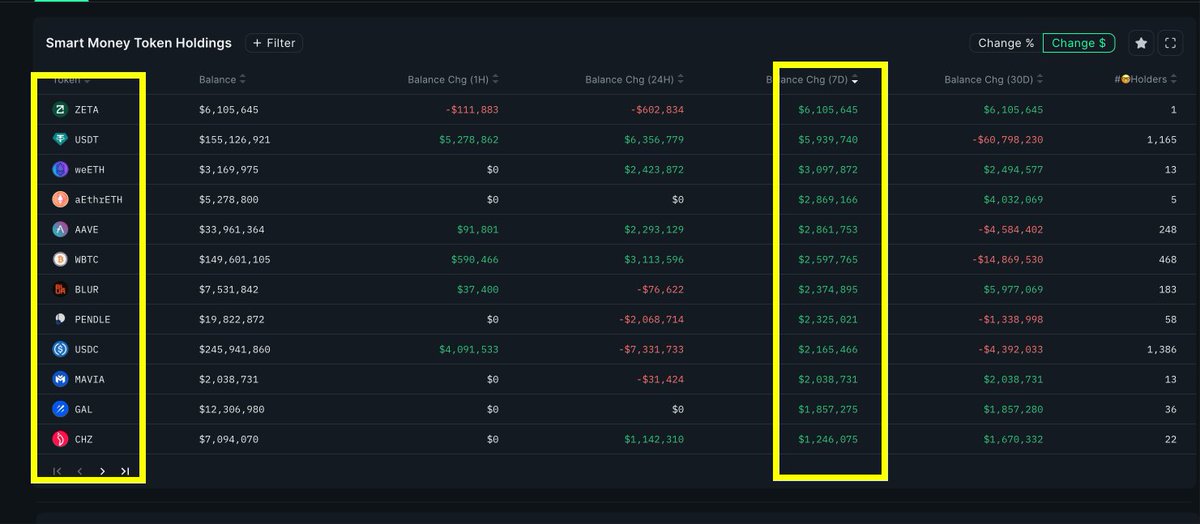Click the BLUR token icon

point(59,290)
